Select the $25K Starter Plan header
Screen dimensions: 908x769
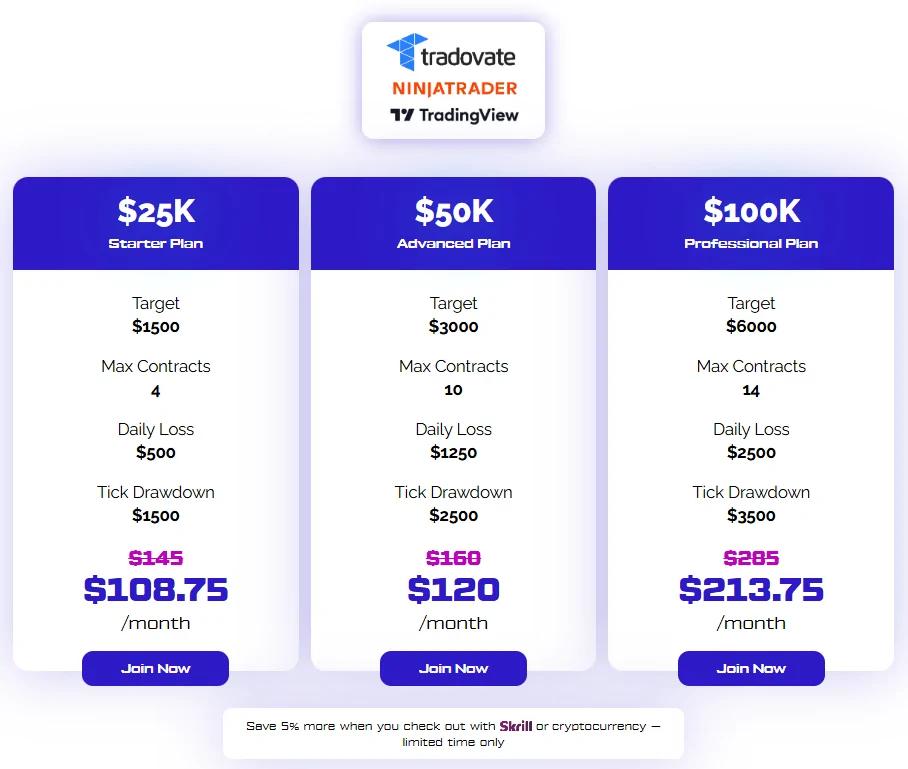[x=155, y=223]
